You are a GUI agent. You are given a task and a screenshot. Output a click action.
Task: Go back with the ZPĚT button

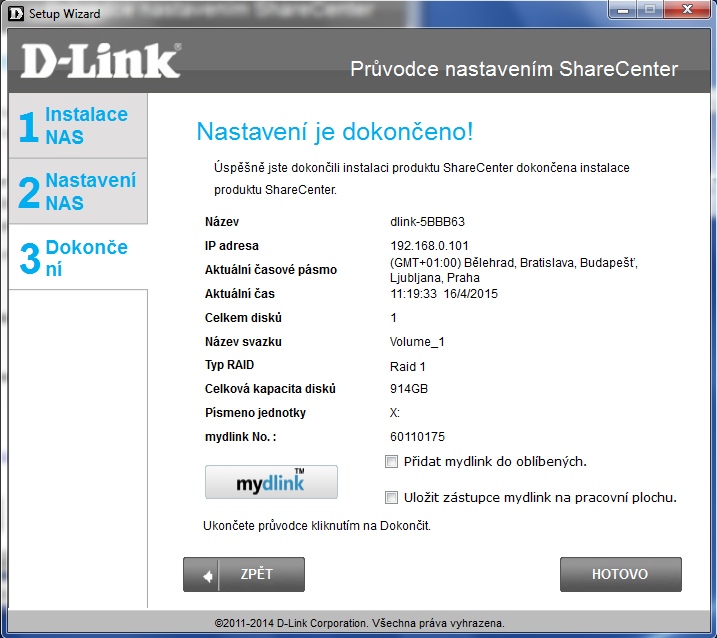coord(244,574)
